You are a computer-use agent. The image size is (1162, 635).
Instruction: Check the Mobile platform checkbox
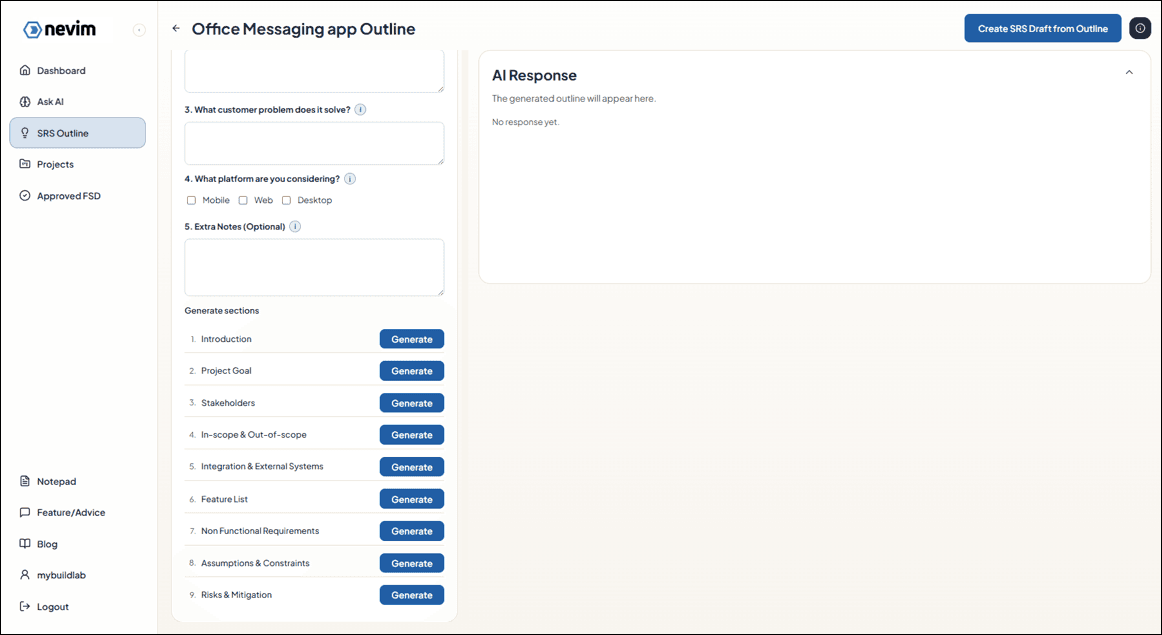(192, 200)
